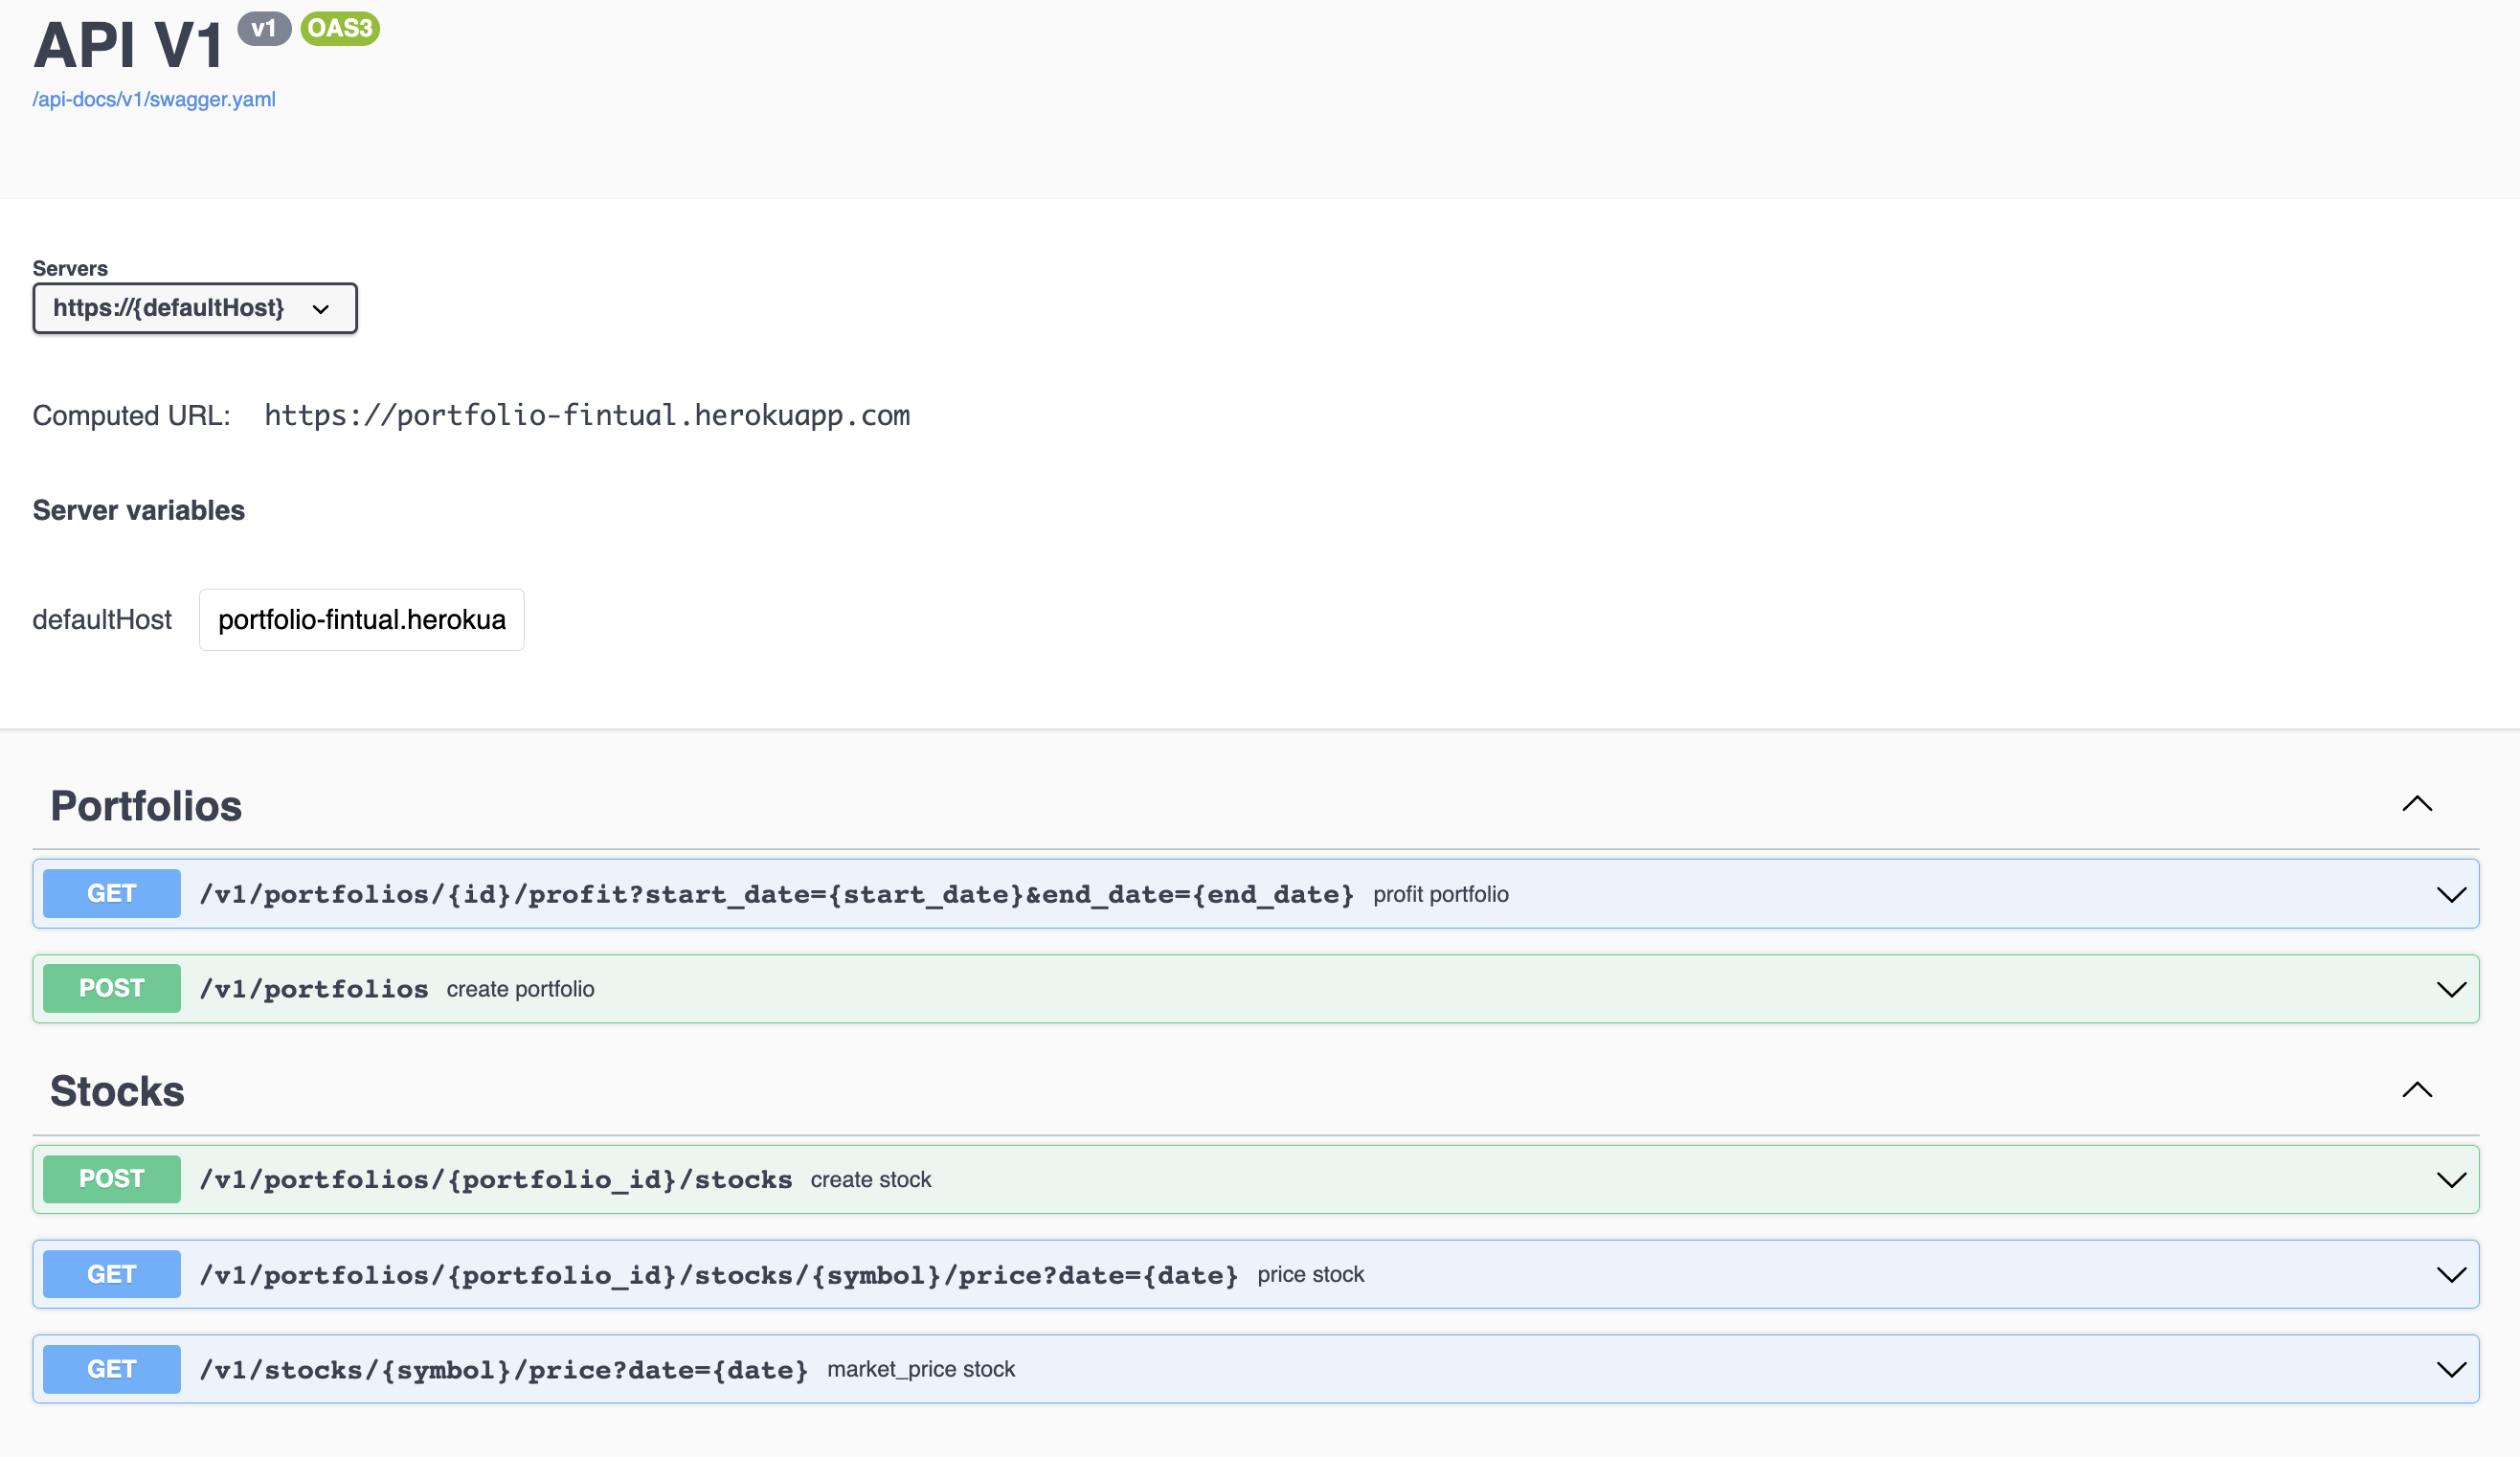
Task: Click the defaultHost input field
Action: pos(361,620)
